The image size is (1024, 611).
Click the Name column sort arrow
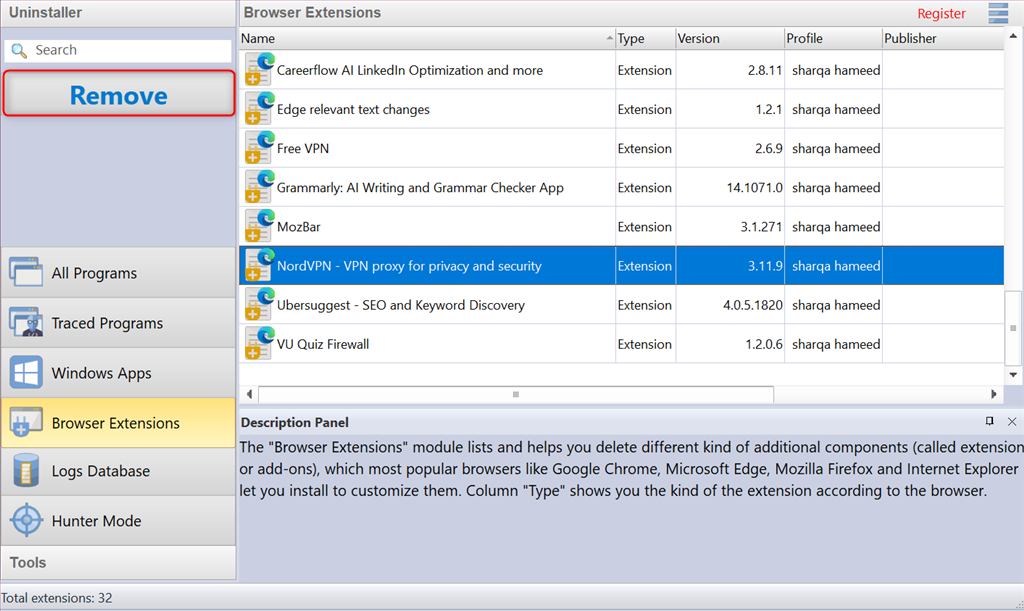click(609, 38)
